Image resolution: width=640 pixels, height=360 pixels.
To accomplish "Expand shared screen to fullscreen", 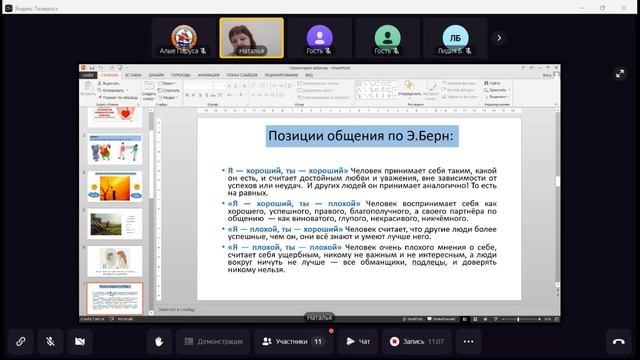I will point(620,74).
